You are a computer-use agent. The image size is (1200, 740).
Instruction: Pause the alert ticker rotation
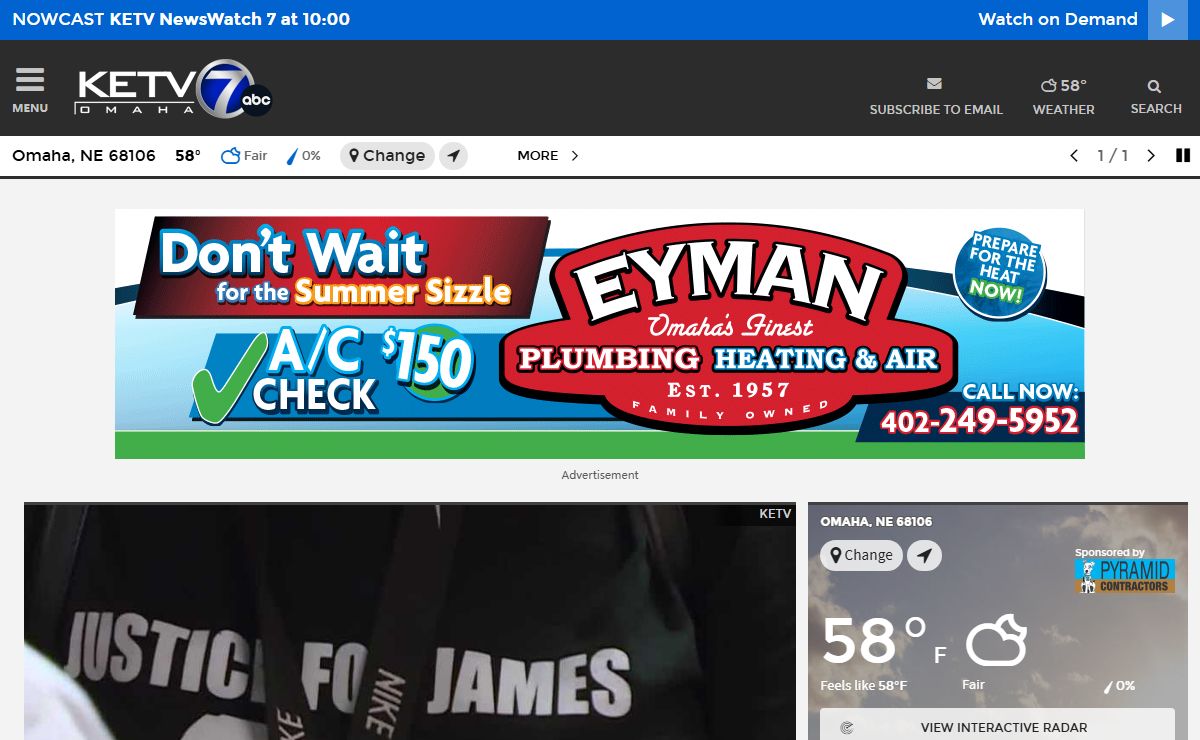coord(1183,156)
